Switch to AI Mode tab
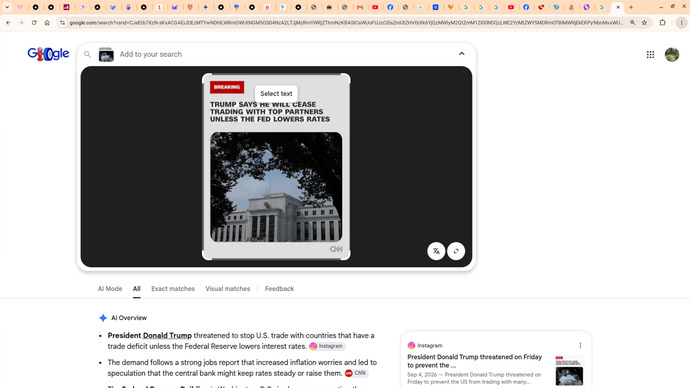The width and height of the screenshot is (690, 388). pos(110,289)
